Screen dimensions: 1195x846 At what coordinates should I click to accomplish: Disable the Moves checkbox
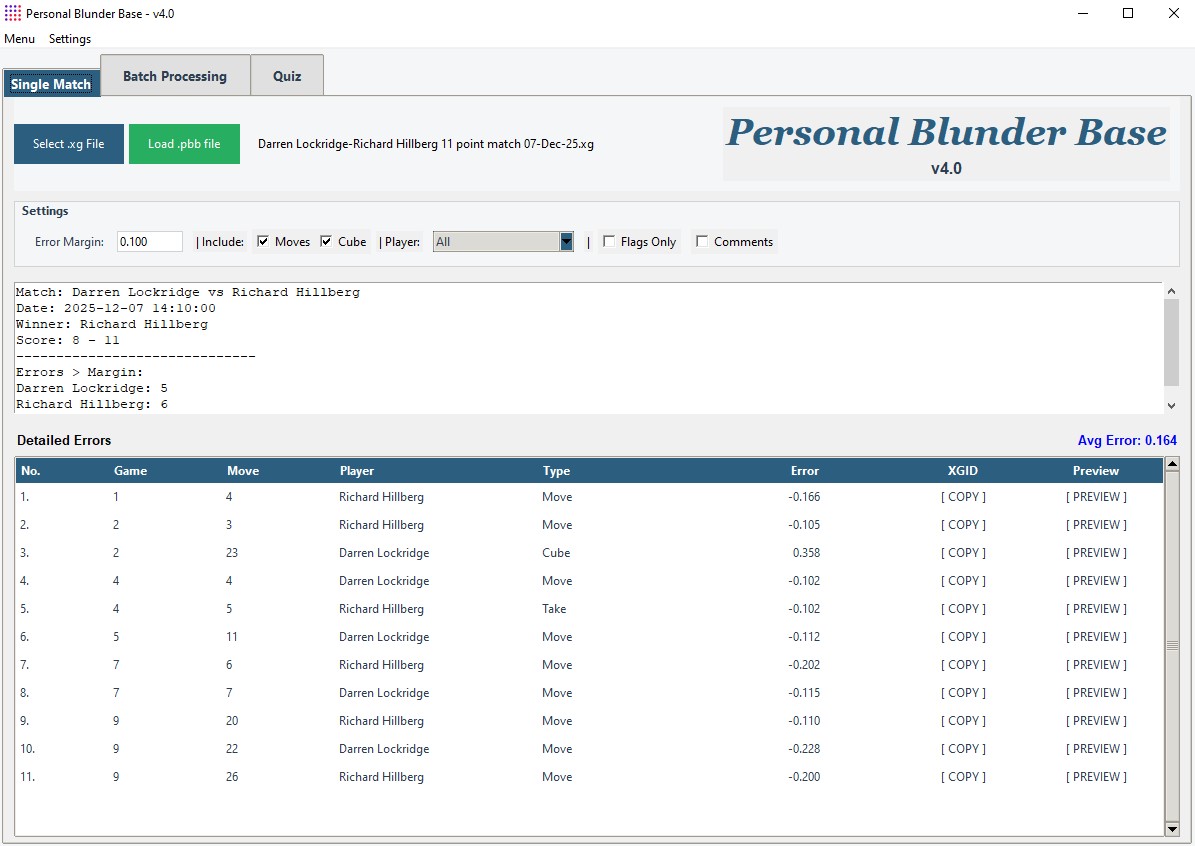tap(263, 241)
